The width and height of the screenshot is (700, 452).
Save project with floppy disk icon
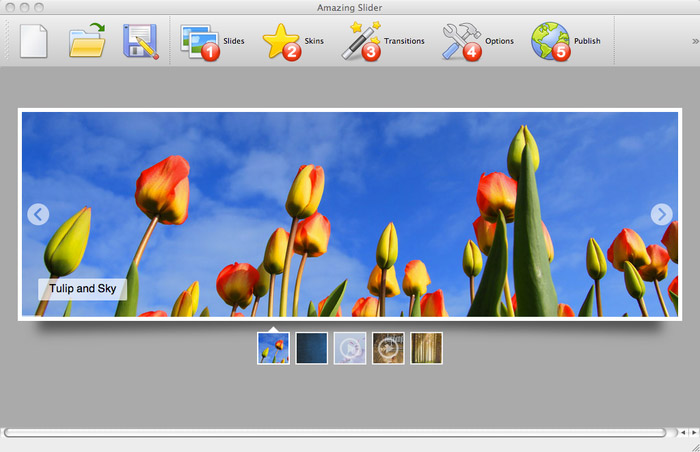pos(141,41)
